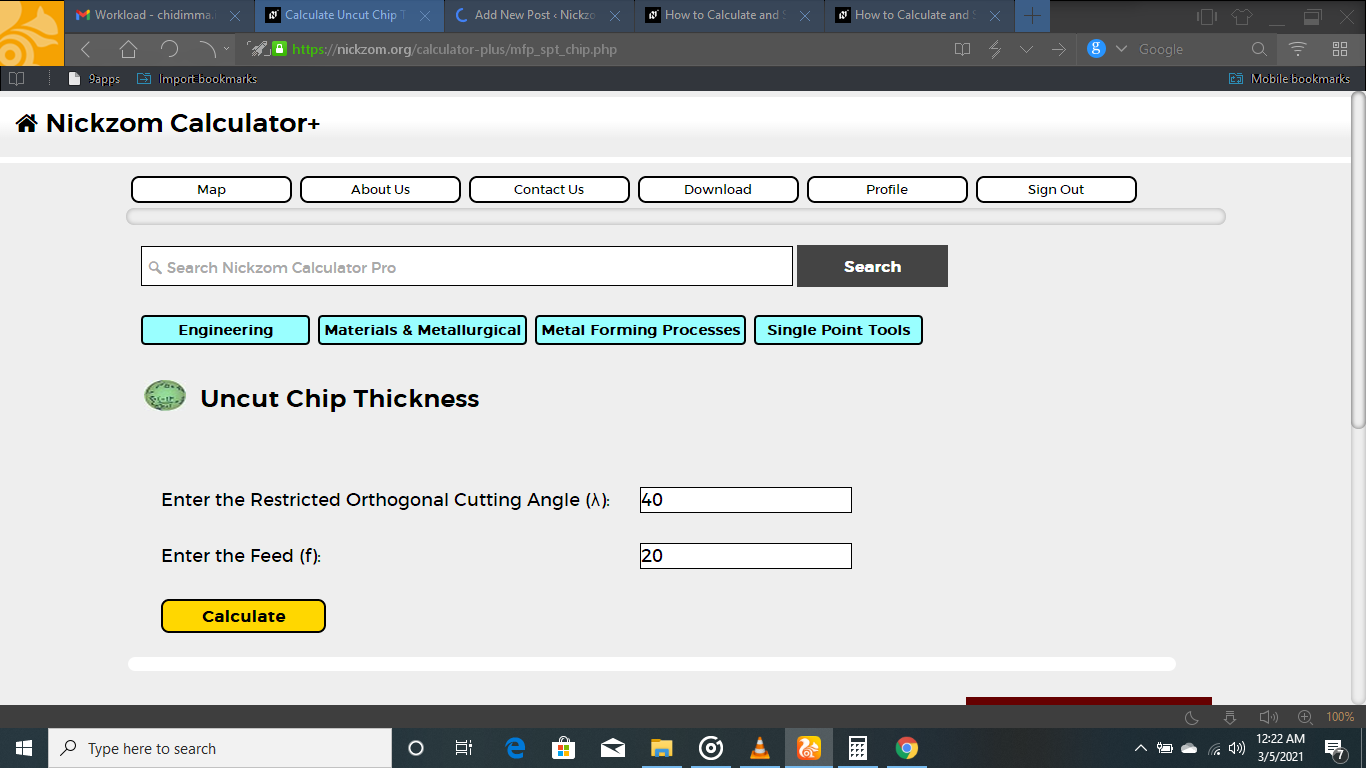Click the phone/tablet icon in title bar
This screenshot has height=768, width=1366.
(1207, 16)
